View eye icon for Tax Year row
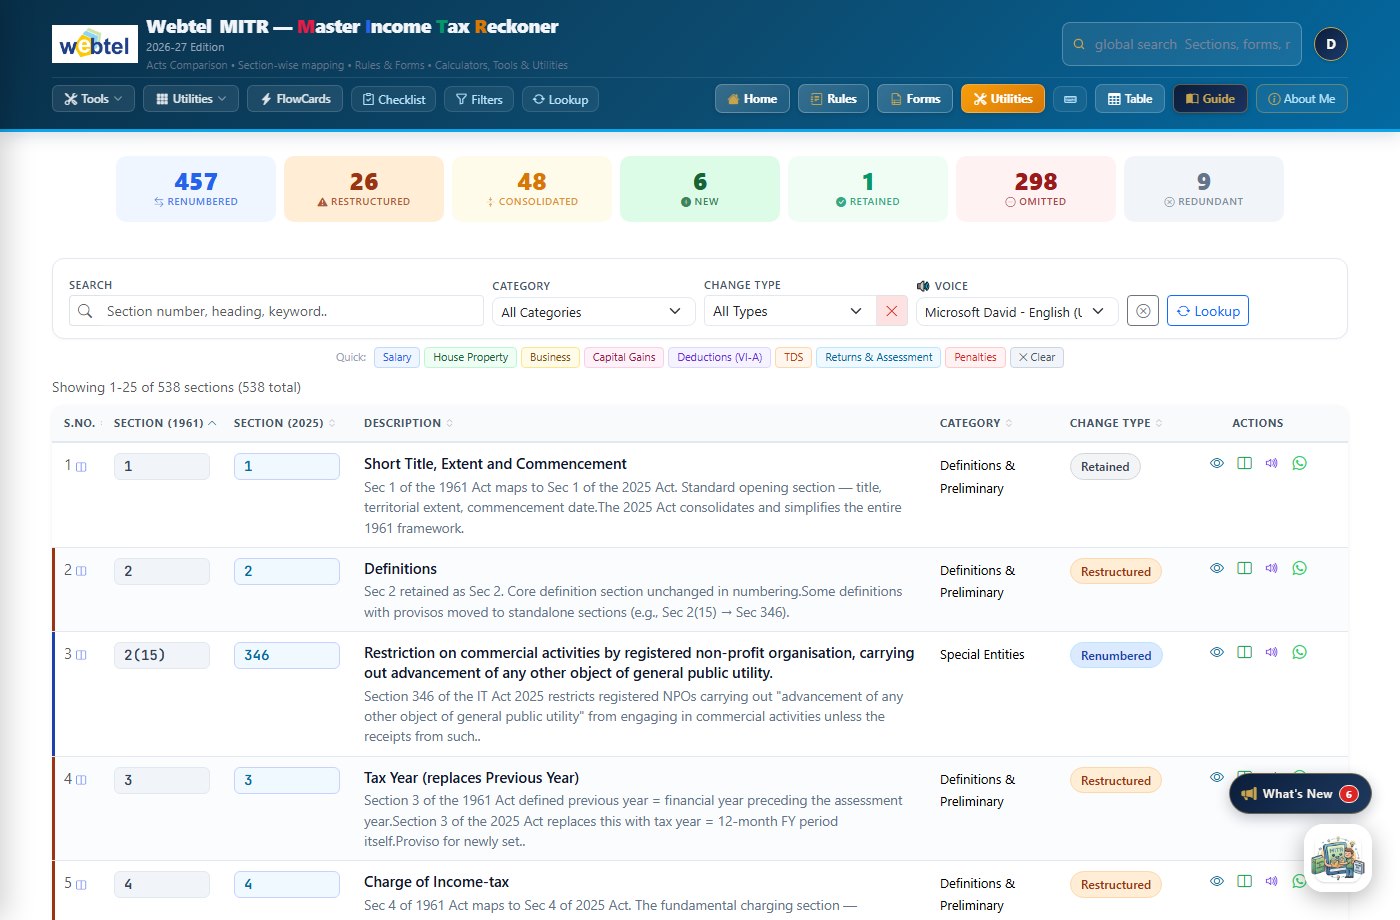 point(1217,777)
